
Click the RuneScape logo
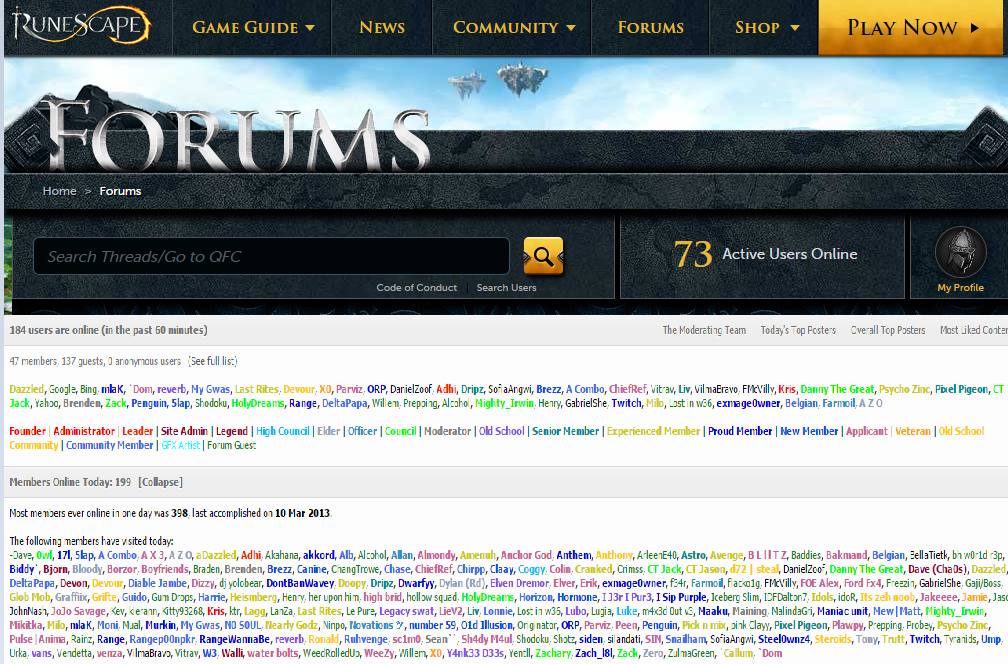(x=81, y=26)
